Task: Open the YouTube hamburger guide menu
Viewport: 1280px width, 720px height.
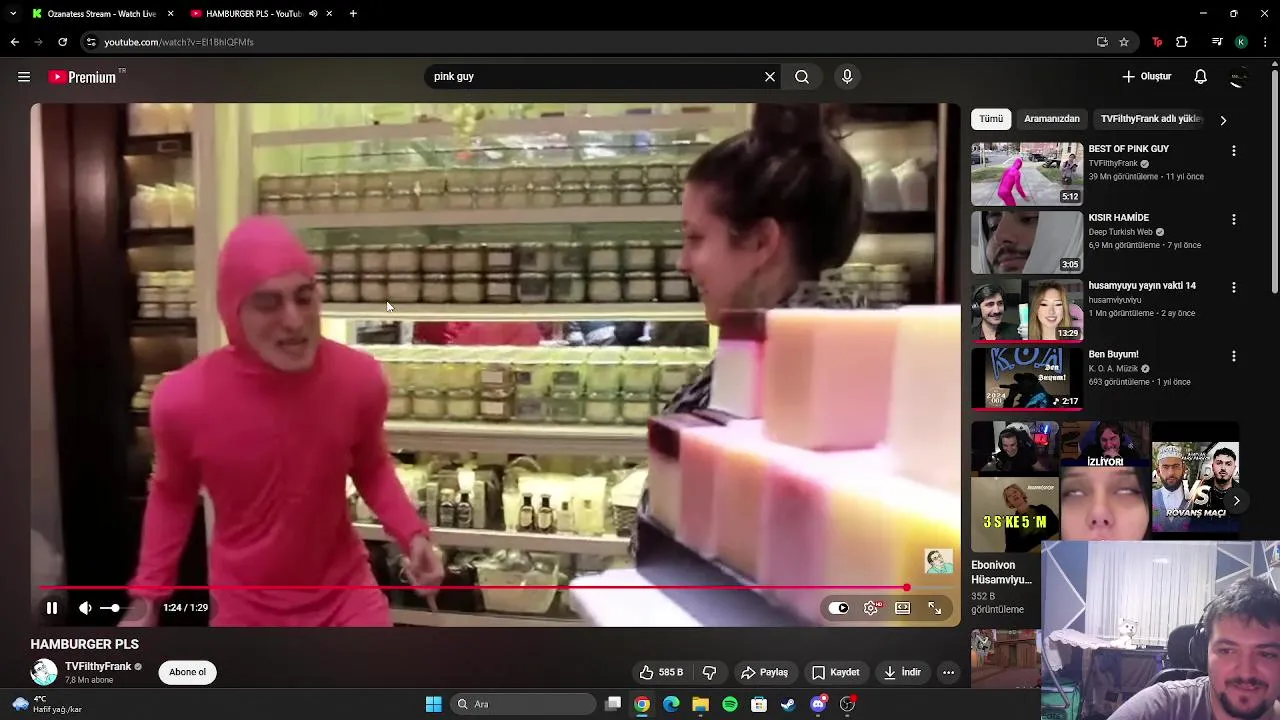Action: [24, 77]
